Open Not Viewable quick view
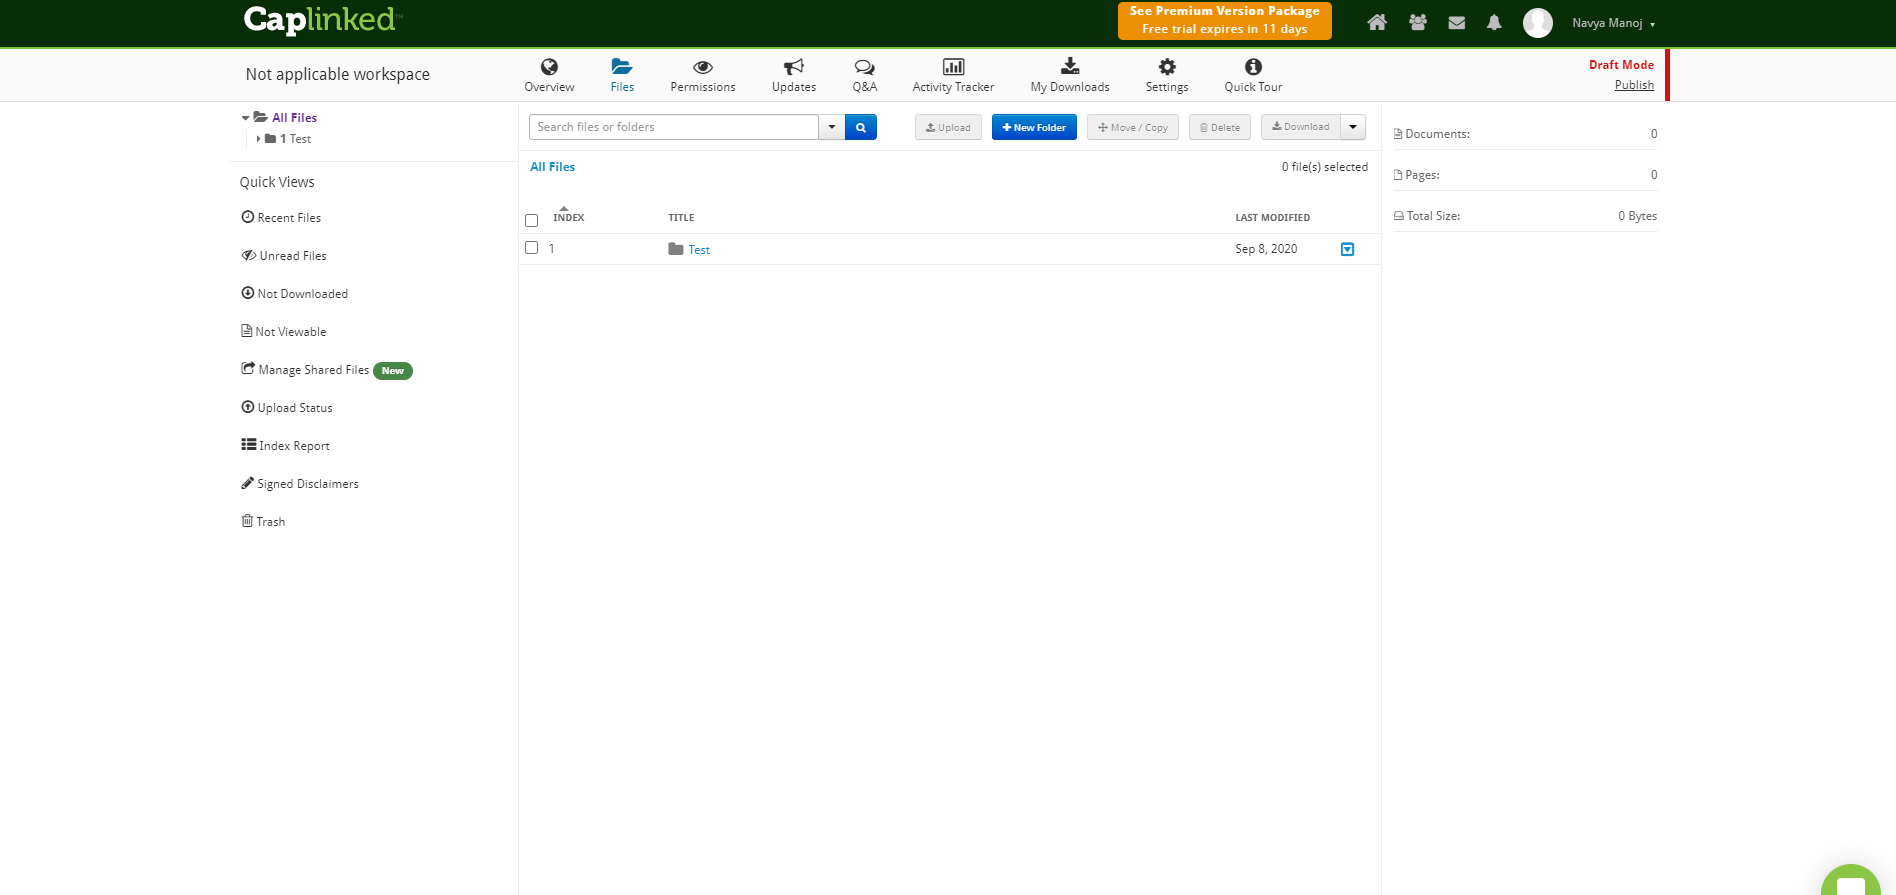 (284, 331)
